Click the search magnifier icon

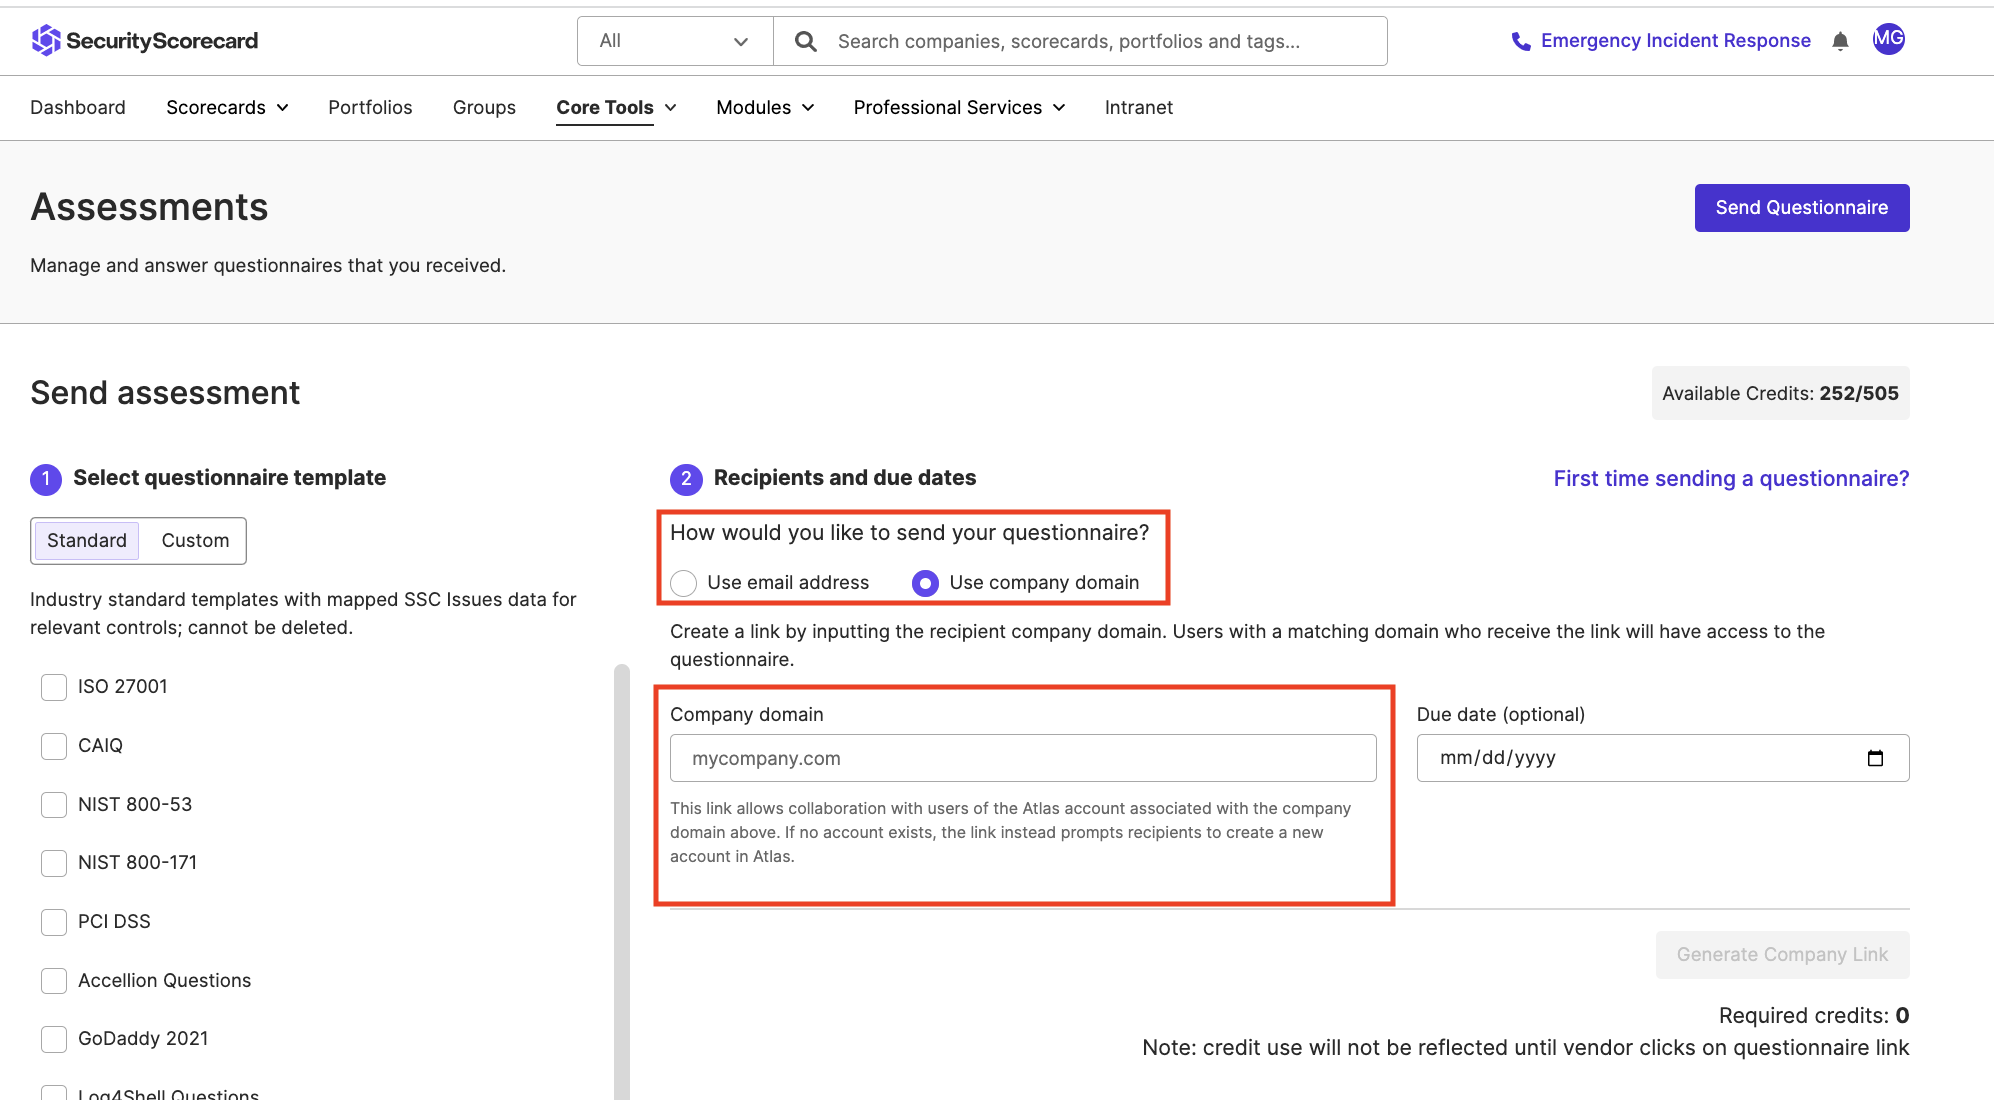pyautogui.click(x=805, y=41)
